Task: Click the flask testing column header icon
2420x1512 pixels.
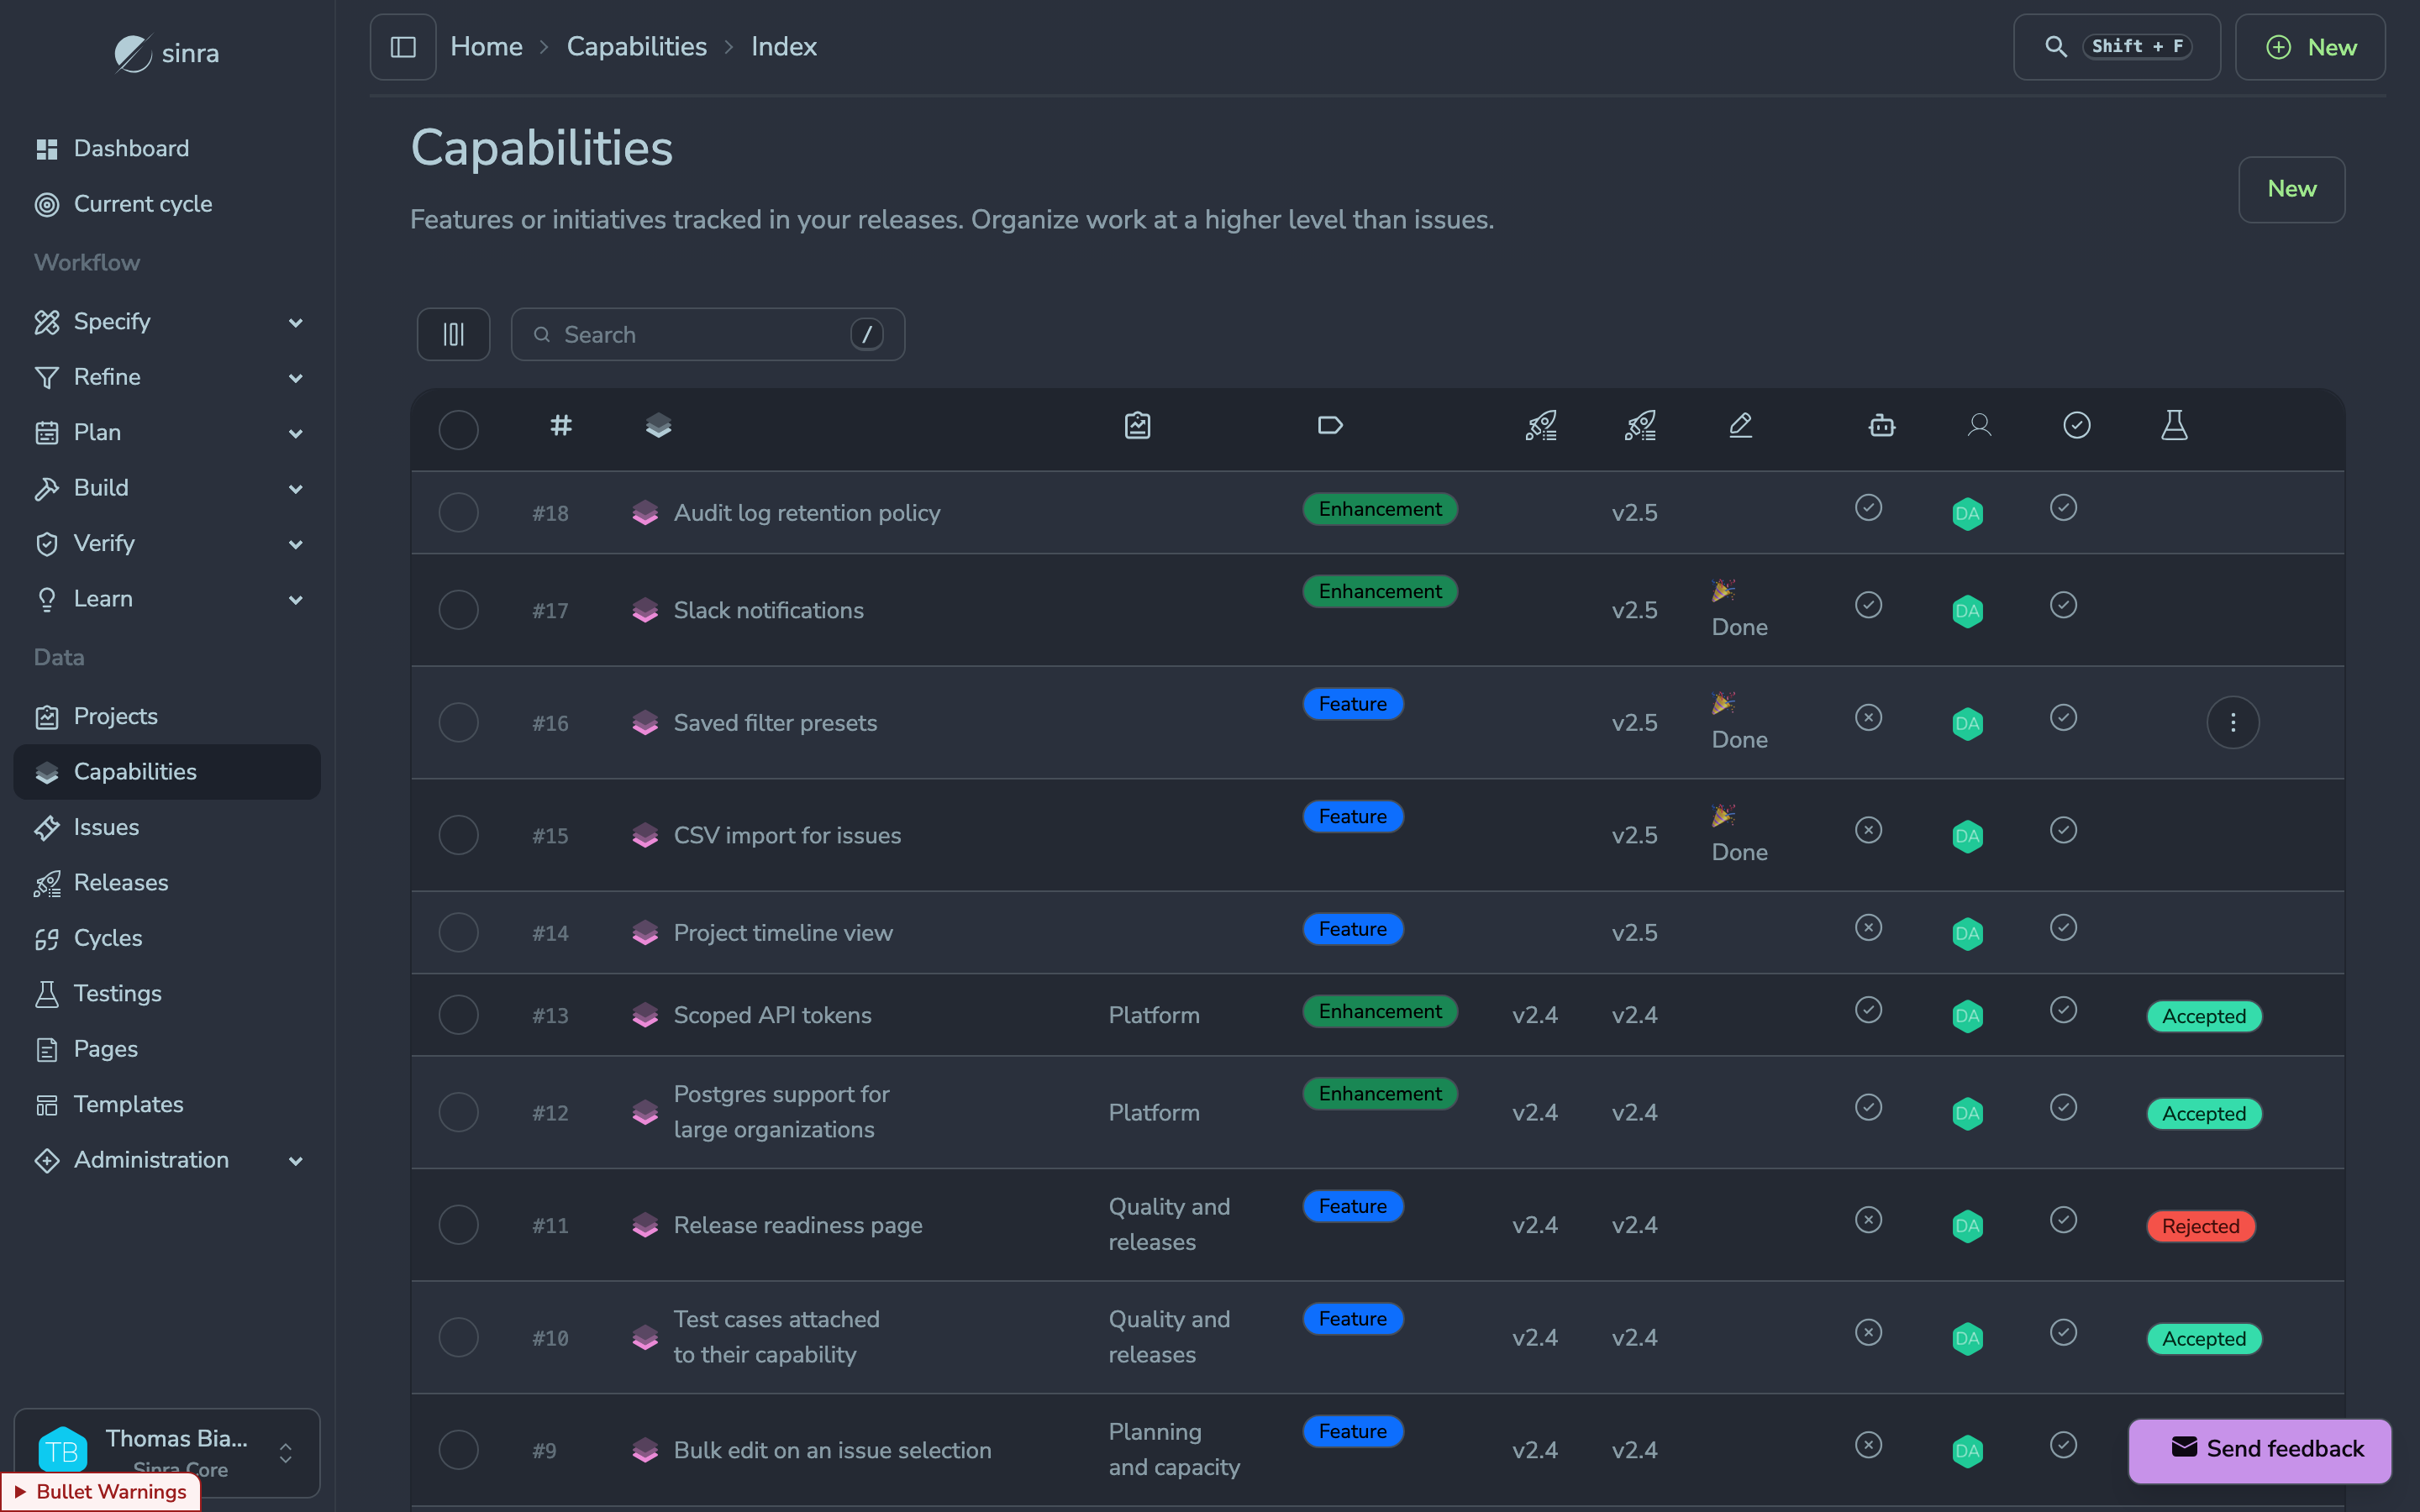Action: click(2174, 426)
